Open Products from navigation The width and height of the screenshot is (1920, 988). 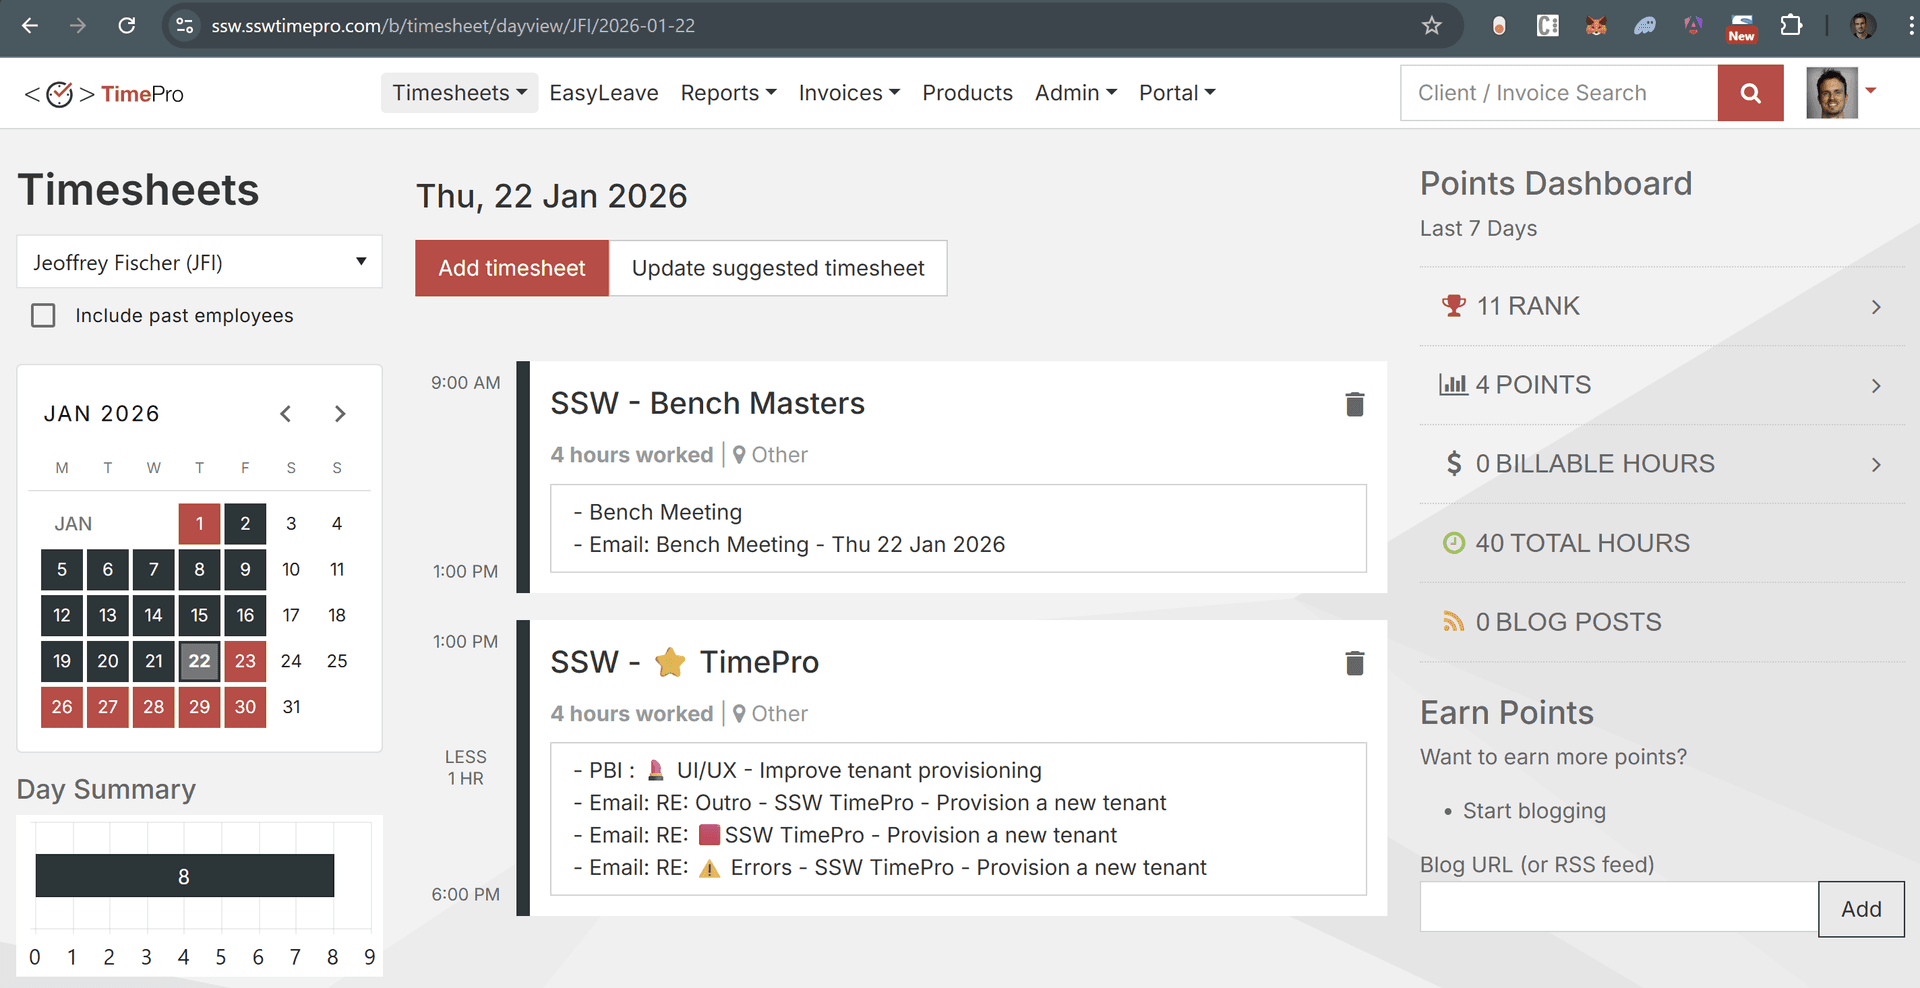[967, 93]
